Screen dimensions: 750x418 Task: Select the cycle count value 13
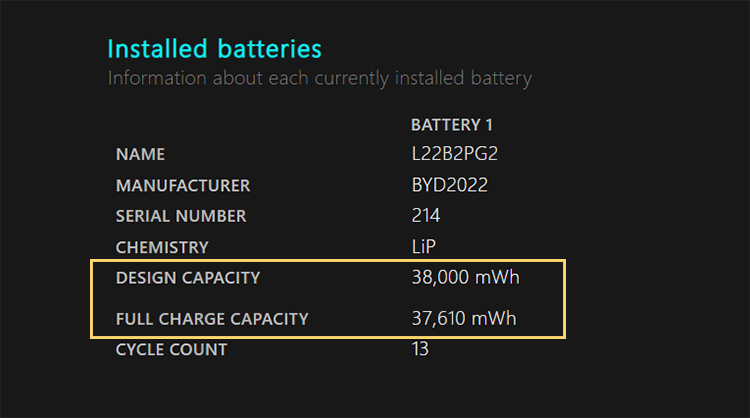[420, 350]
